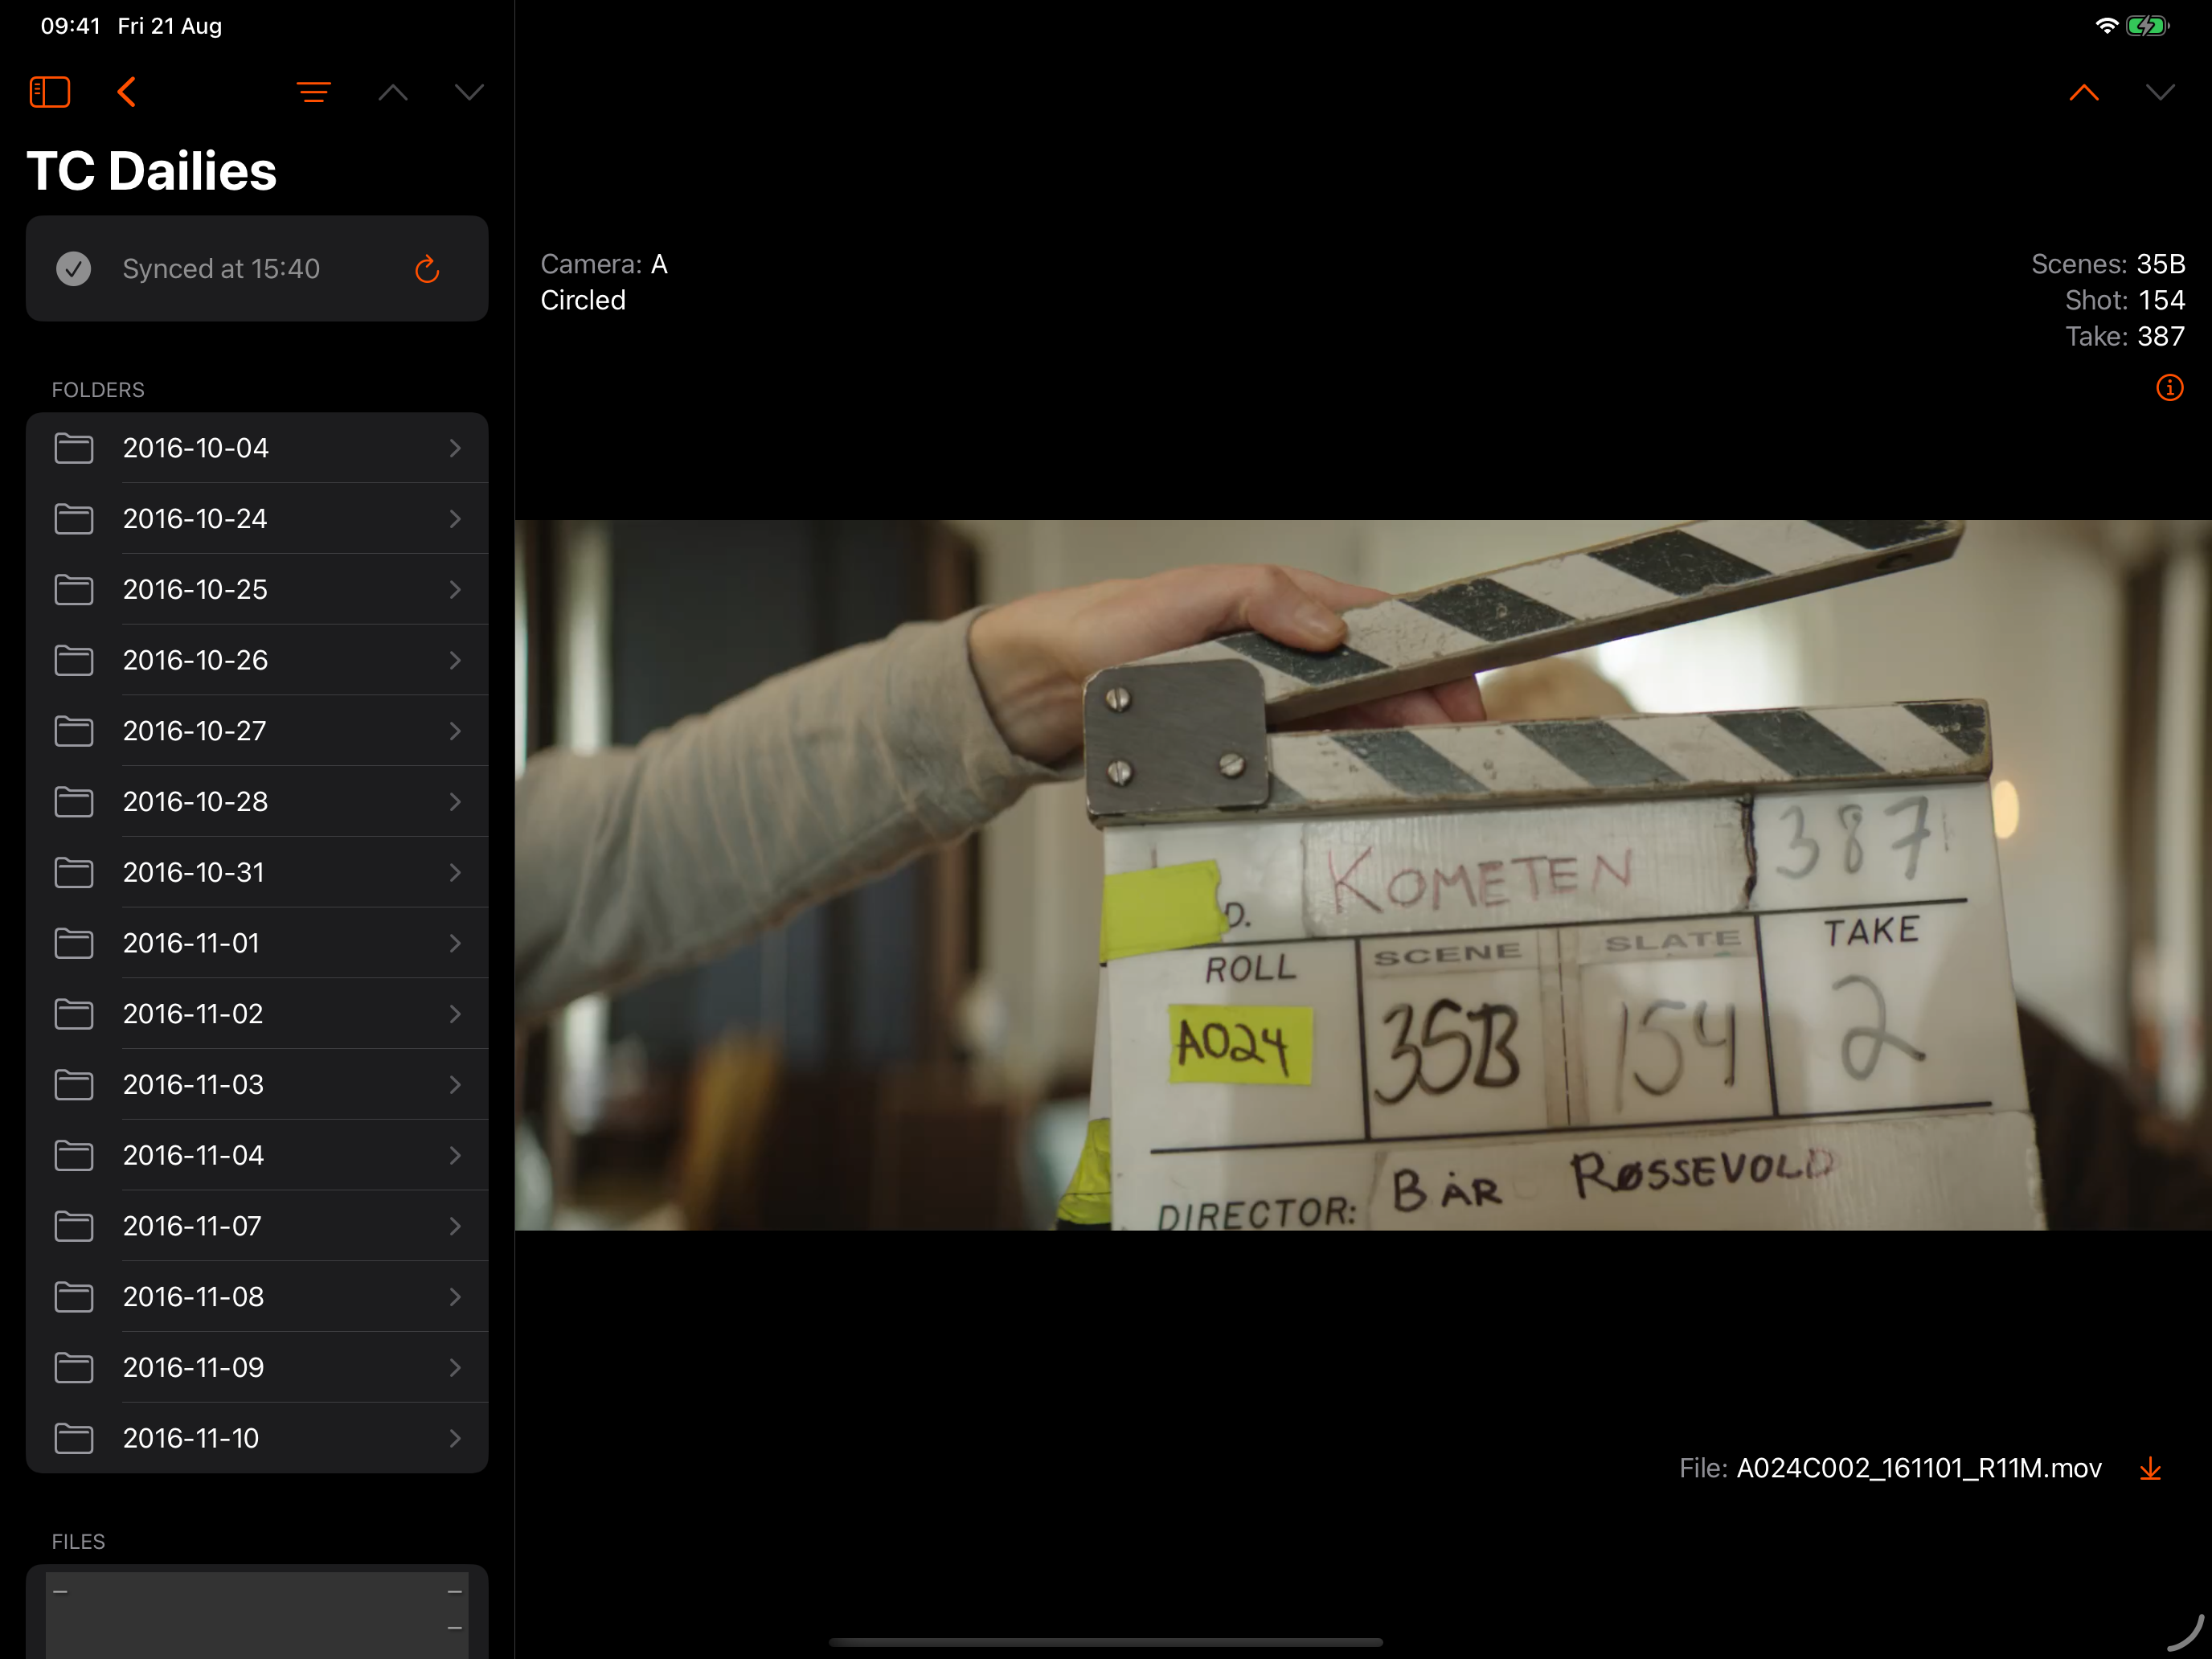Open folder 2016-10-25
The height and width of the screenshot is (1659, 2212).
(257, 589)
